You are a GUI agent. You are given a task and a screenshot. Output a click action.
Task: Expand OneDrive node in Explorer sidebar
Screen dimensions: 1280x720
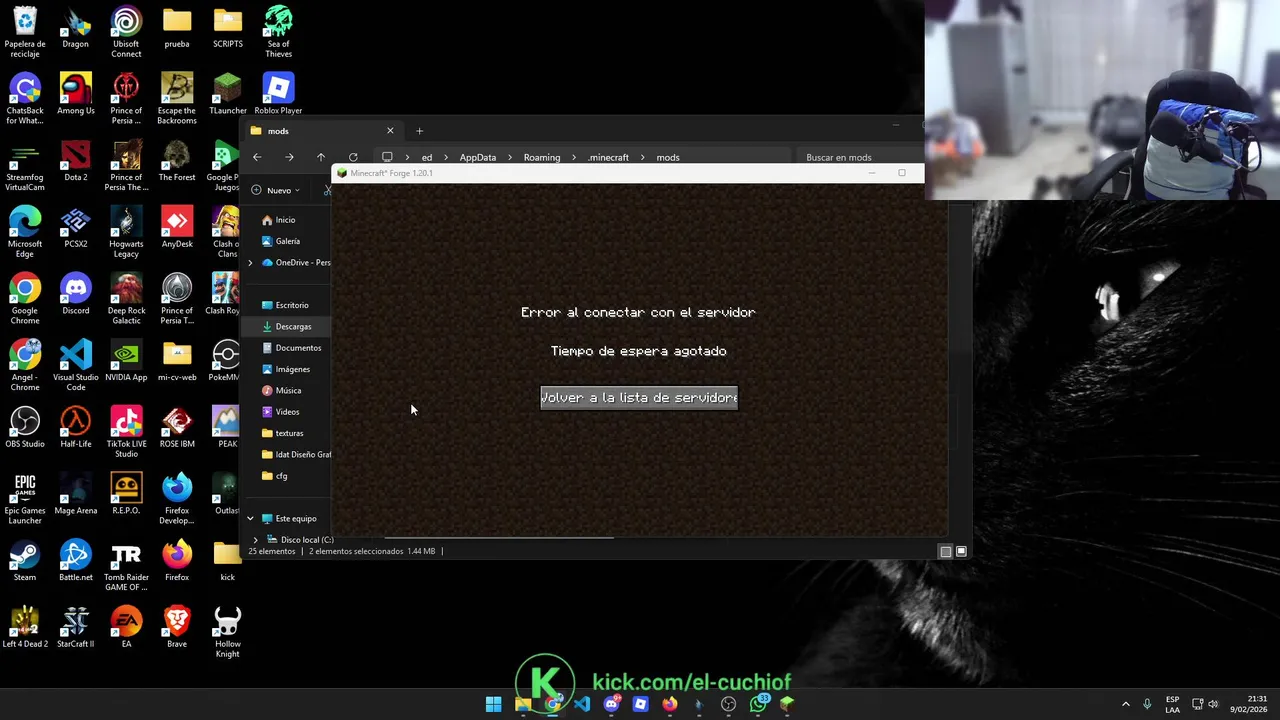click(x=251, y=263)
